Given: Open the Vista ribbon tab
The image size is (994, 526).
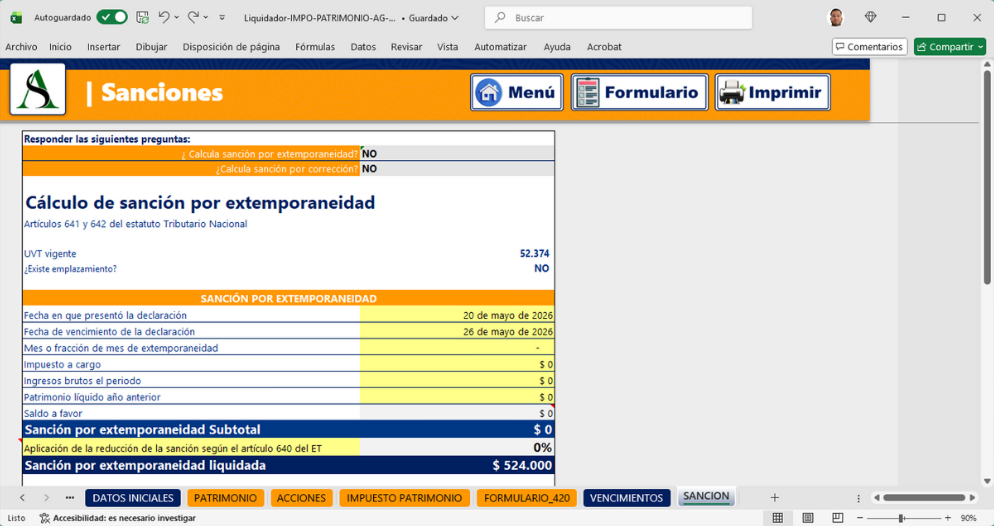Looking at the screenshot, I should (448, 47).
